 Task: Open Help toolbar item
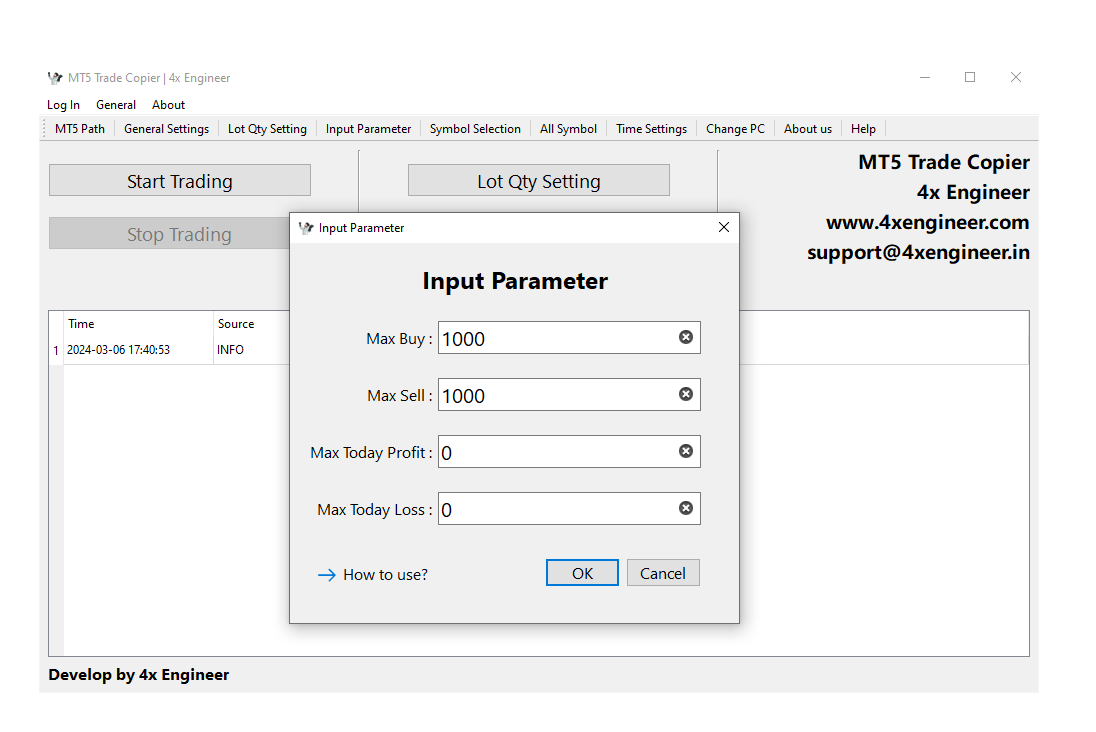[863, 129]
